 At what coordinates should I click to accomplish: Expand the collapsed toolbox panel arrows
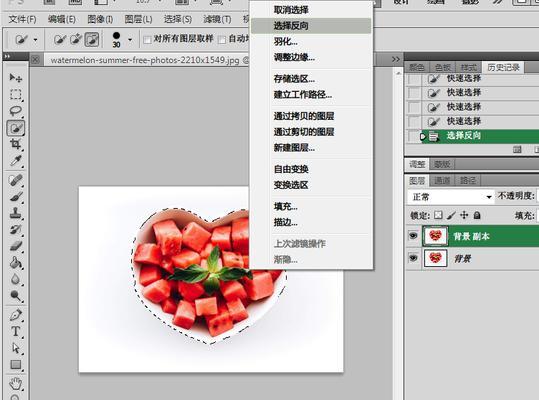(8, 56)
